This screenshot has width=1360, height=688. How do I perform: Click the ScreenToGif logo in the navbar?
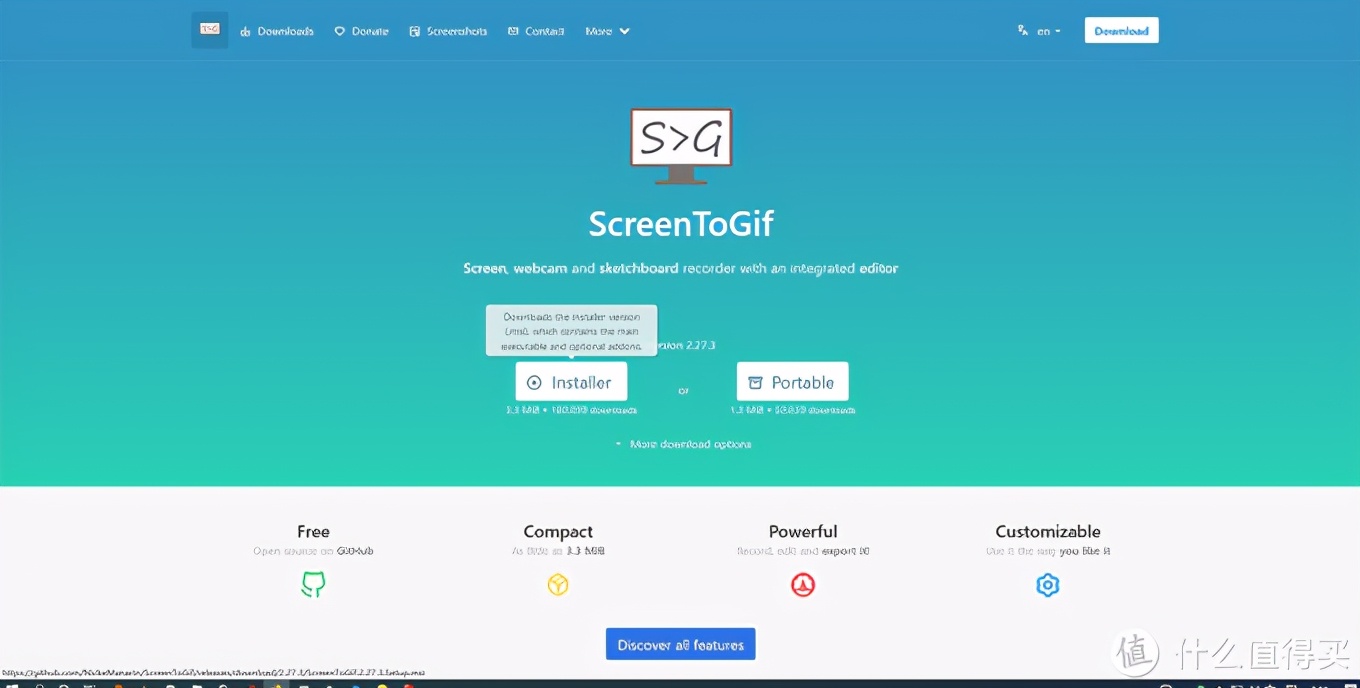pos(209,30)
